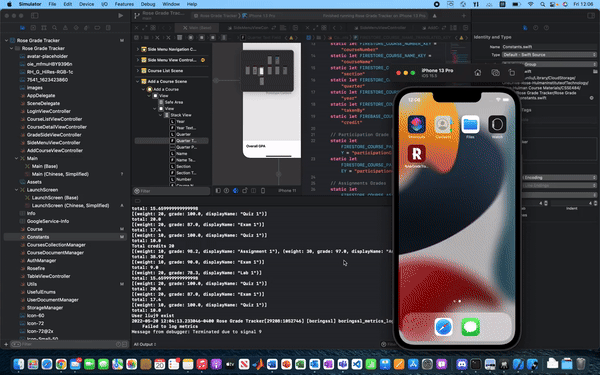Switch to the SideMenuViewCon... editor tab

coord(251,28)
